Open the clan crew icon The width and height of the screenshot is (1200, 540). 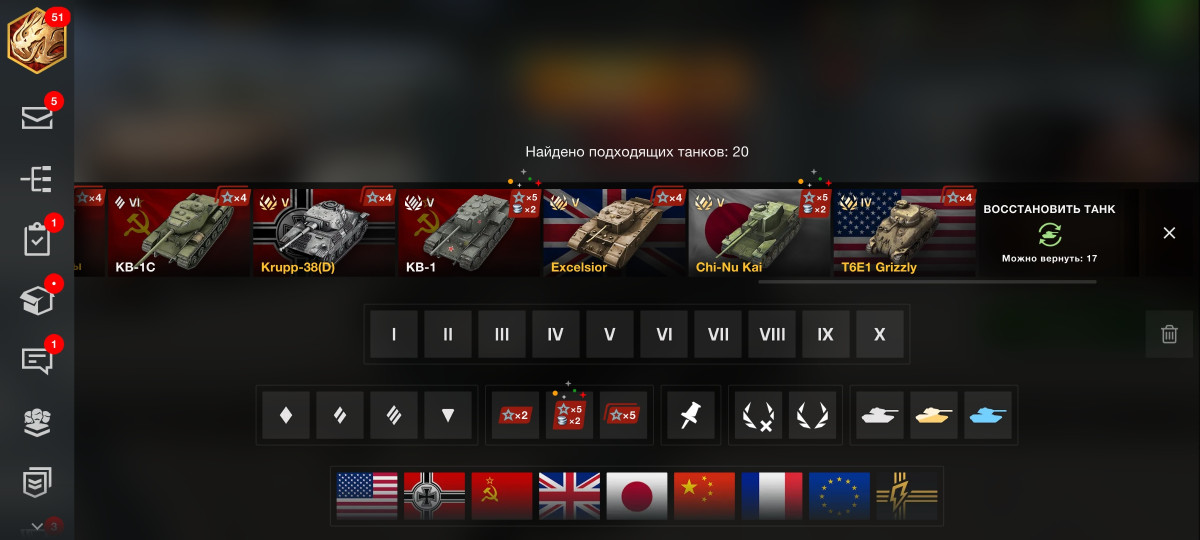[37, 422]
